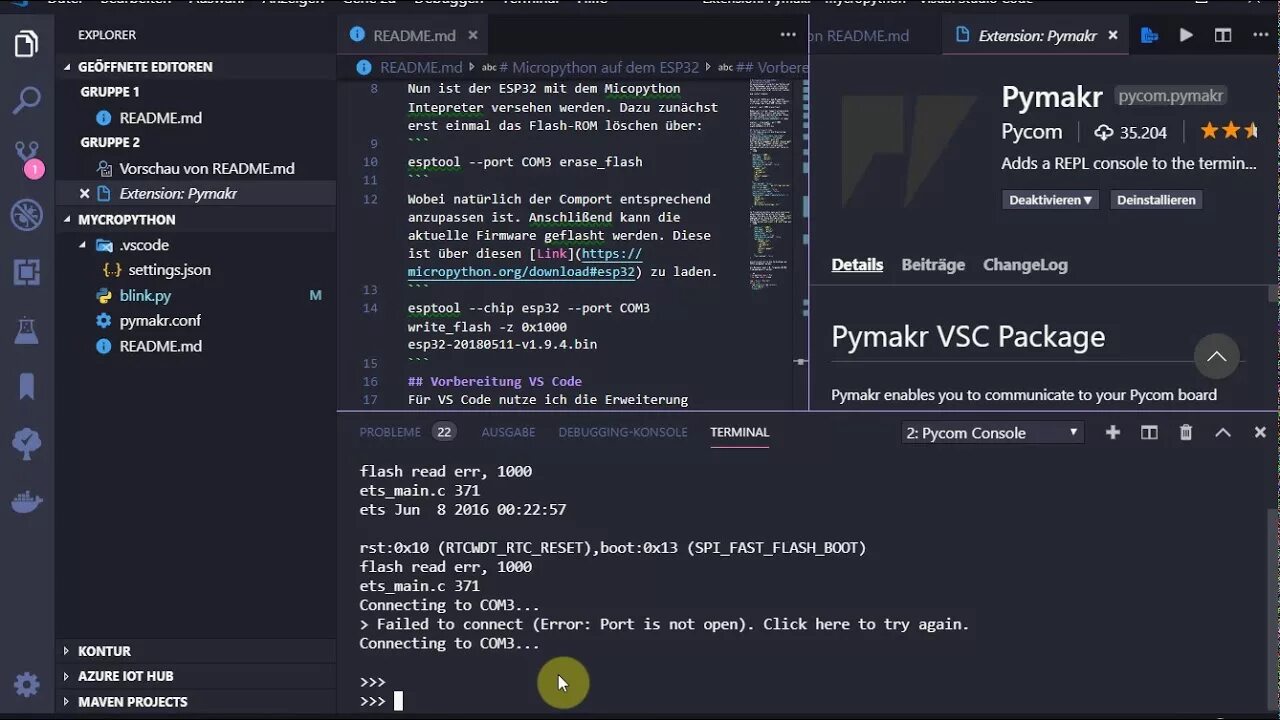Open the ChangeLog tab of Pymakr
This screenshot has width=1280, height=720.
tap(1025, 265)
